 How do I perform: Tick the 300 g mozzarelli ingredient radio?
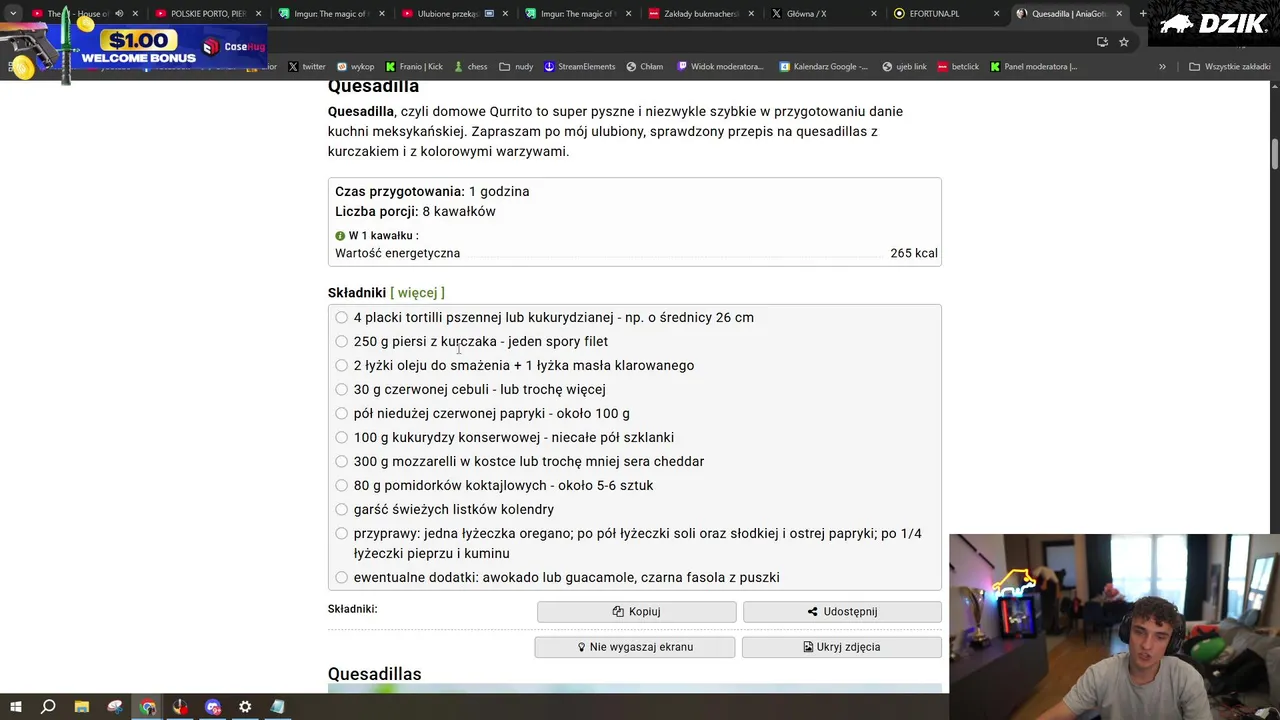342,461
